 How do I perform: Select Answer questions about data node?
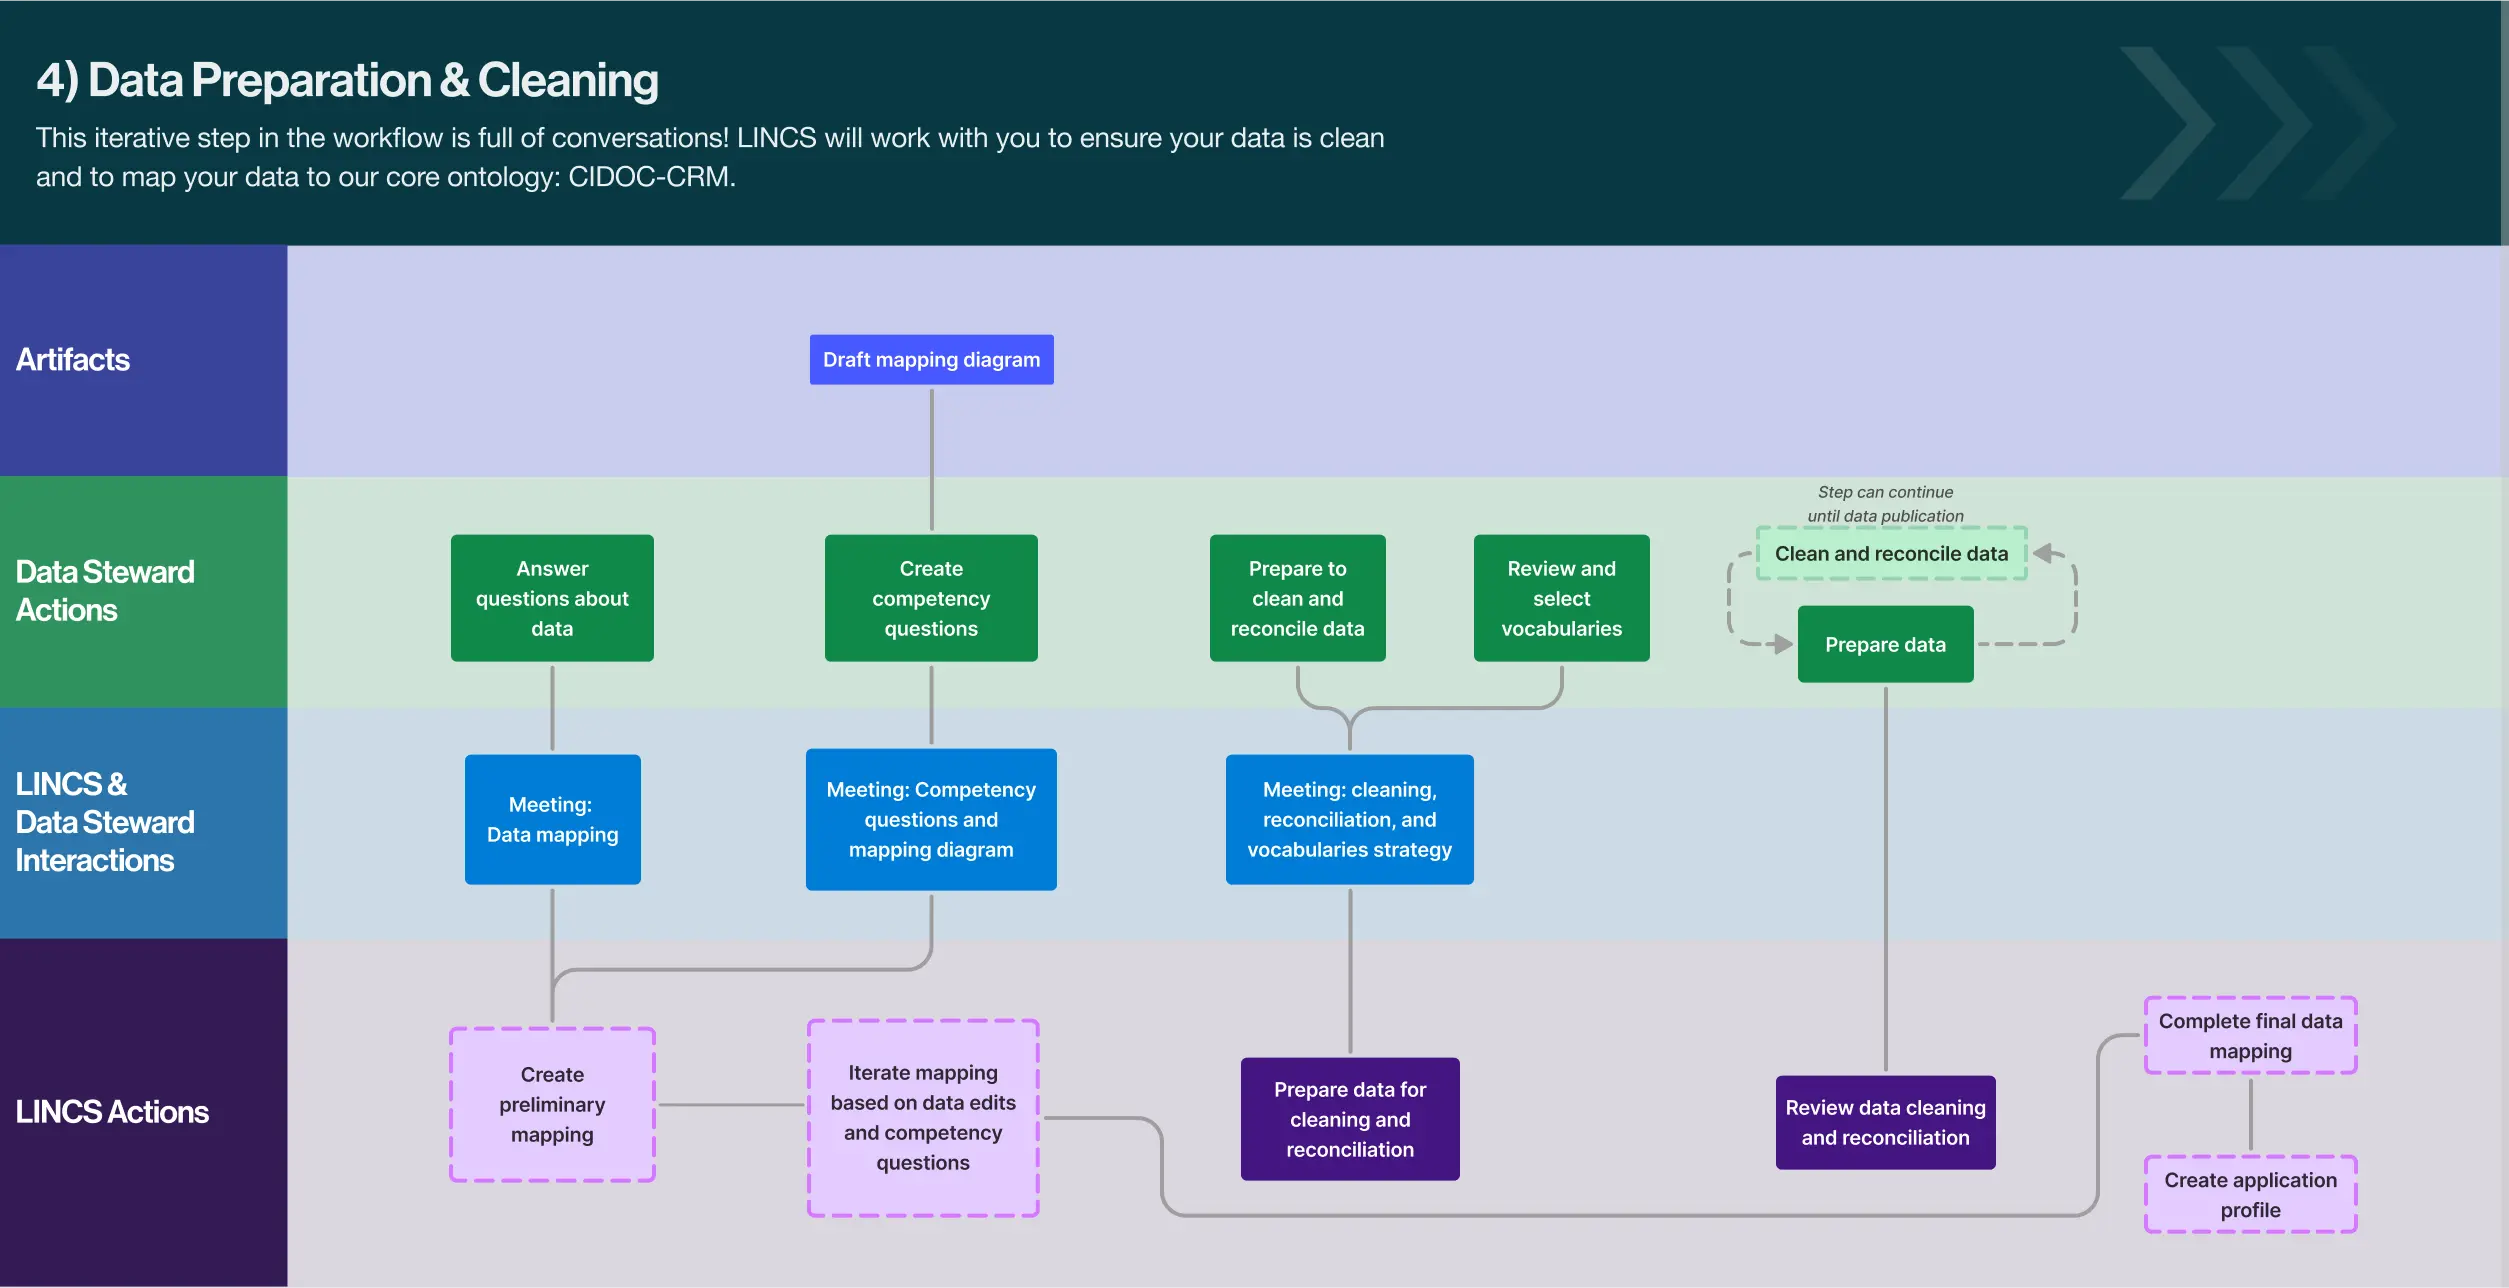point(552,598)
